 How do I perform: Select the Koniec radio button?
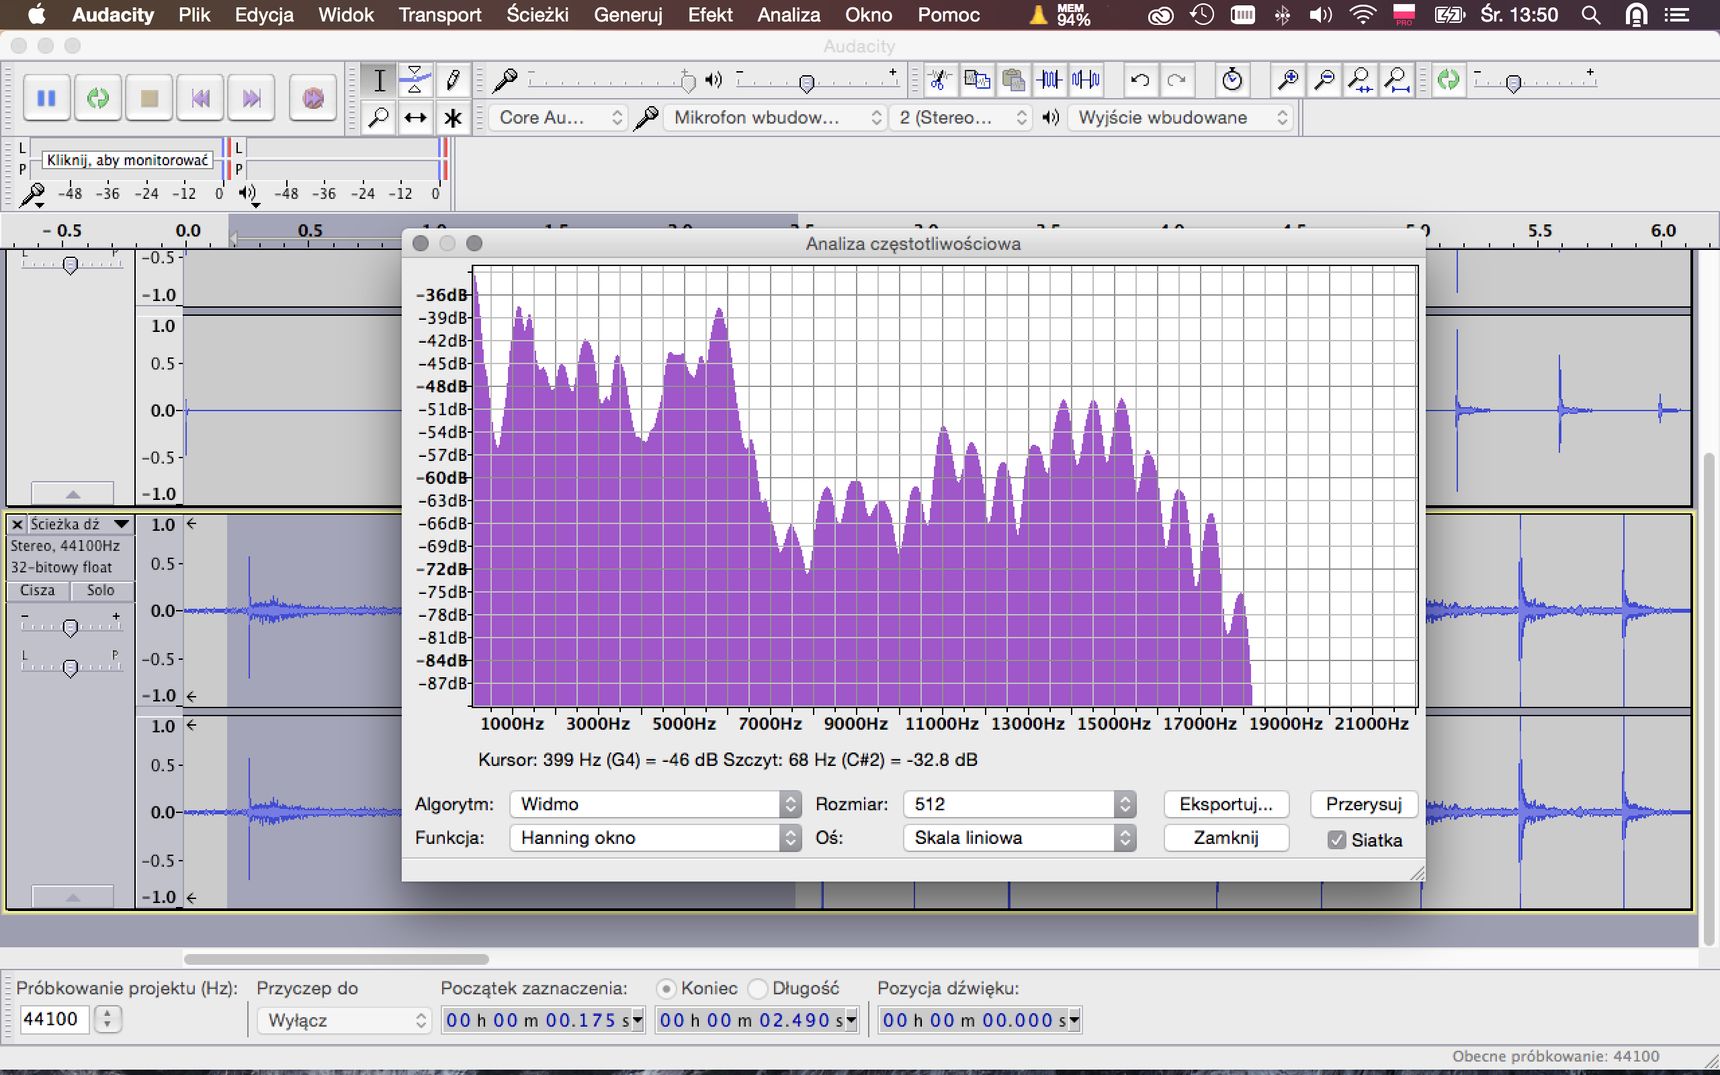click(666, 988)
